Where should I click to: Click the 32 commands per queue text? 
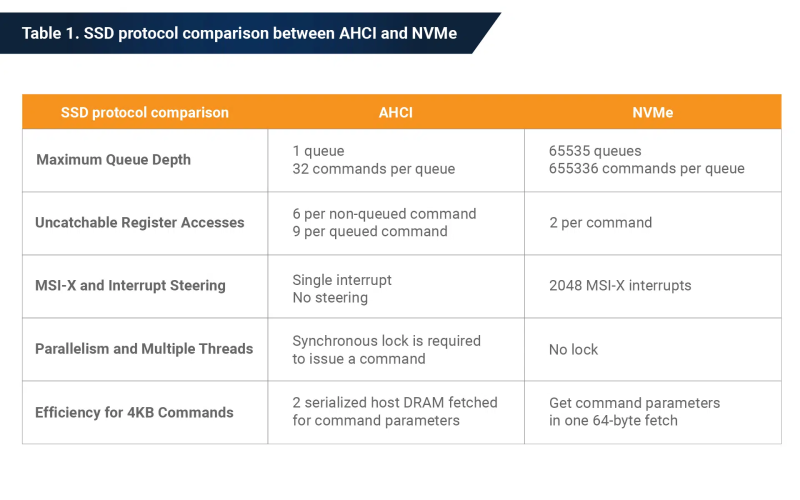point(373,169)
